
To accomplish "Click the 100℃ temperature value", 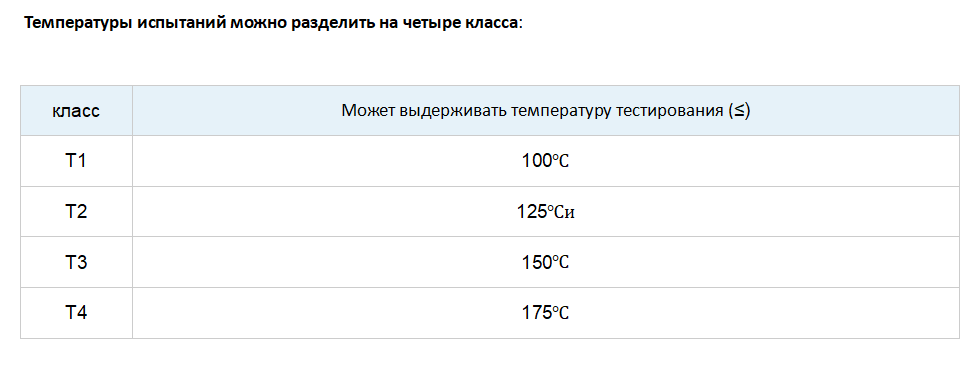I will pyautogui.click(x=546, y=161).
